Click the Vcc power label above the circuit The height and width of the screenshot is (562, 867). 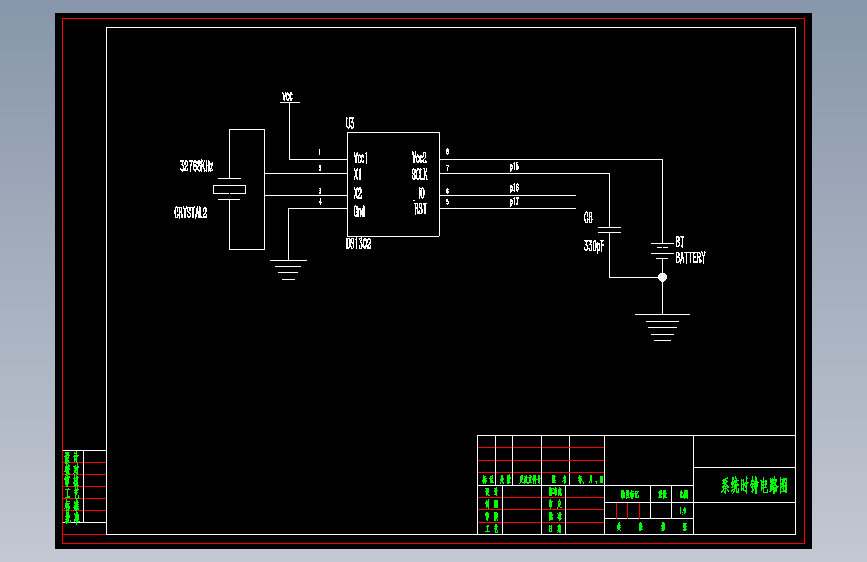pyautogui.click(x=288, y=97)
